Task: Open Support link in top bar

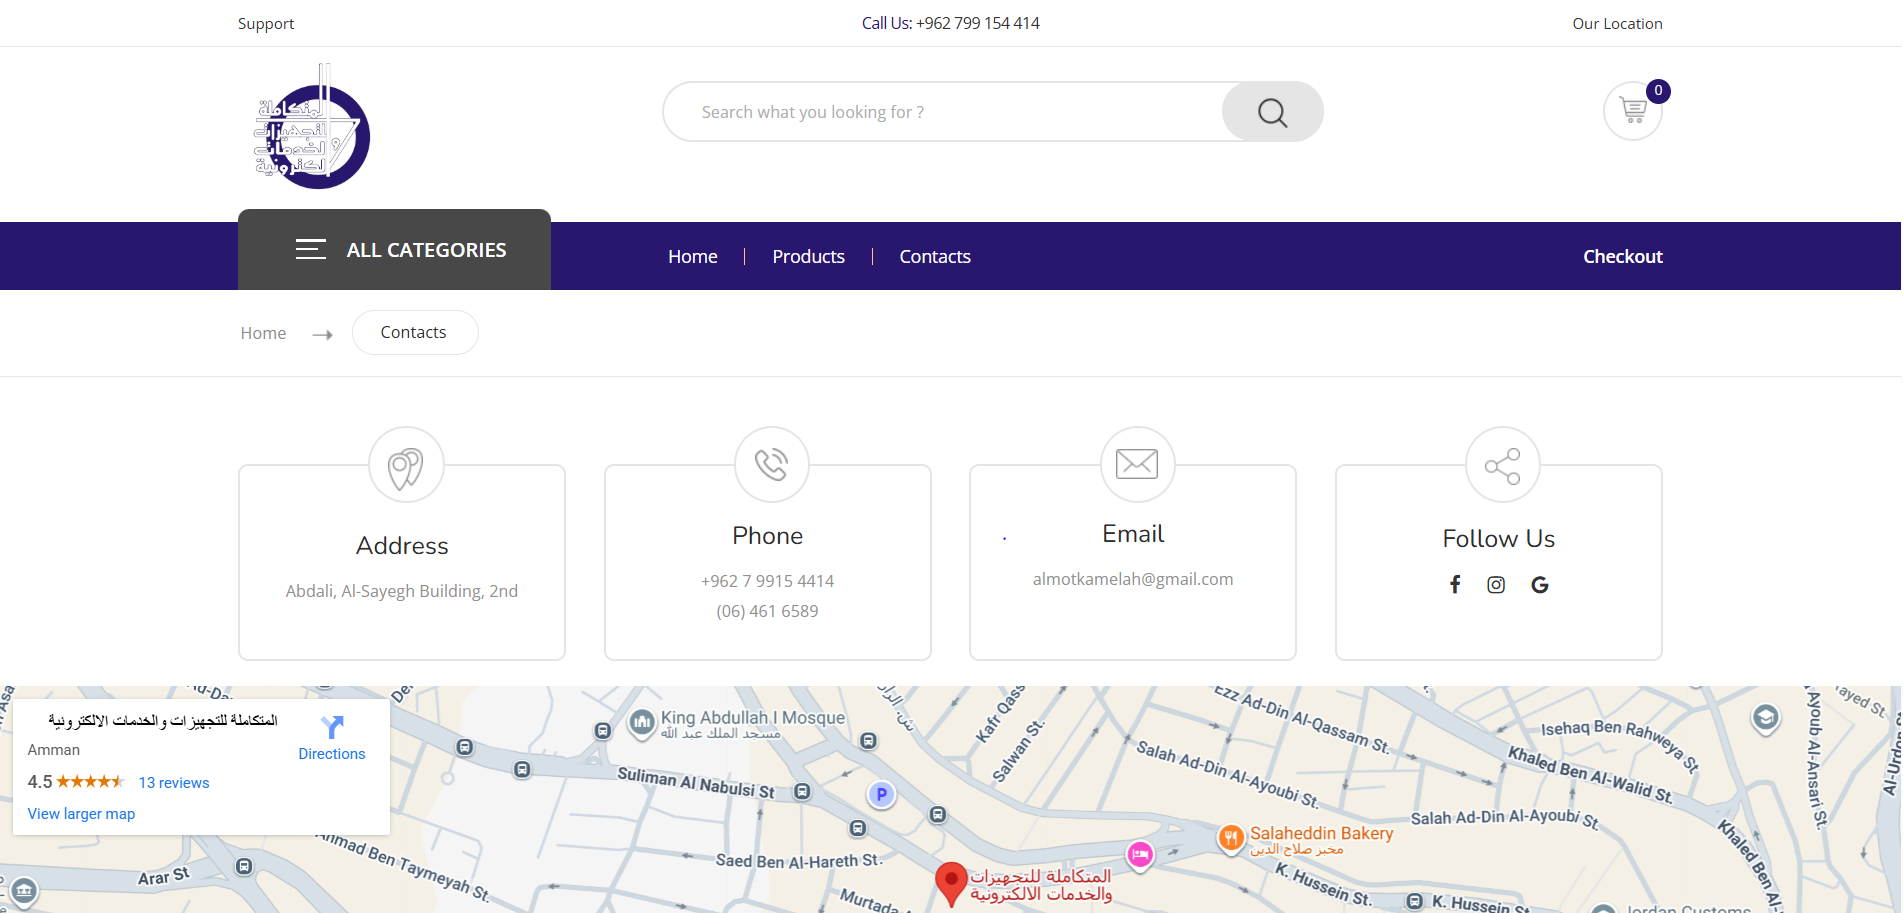Action: tap(266, 23)
